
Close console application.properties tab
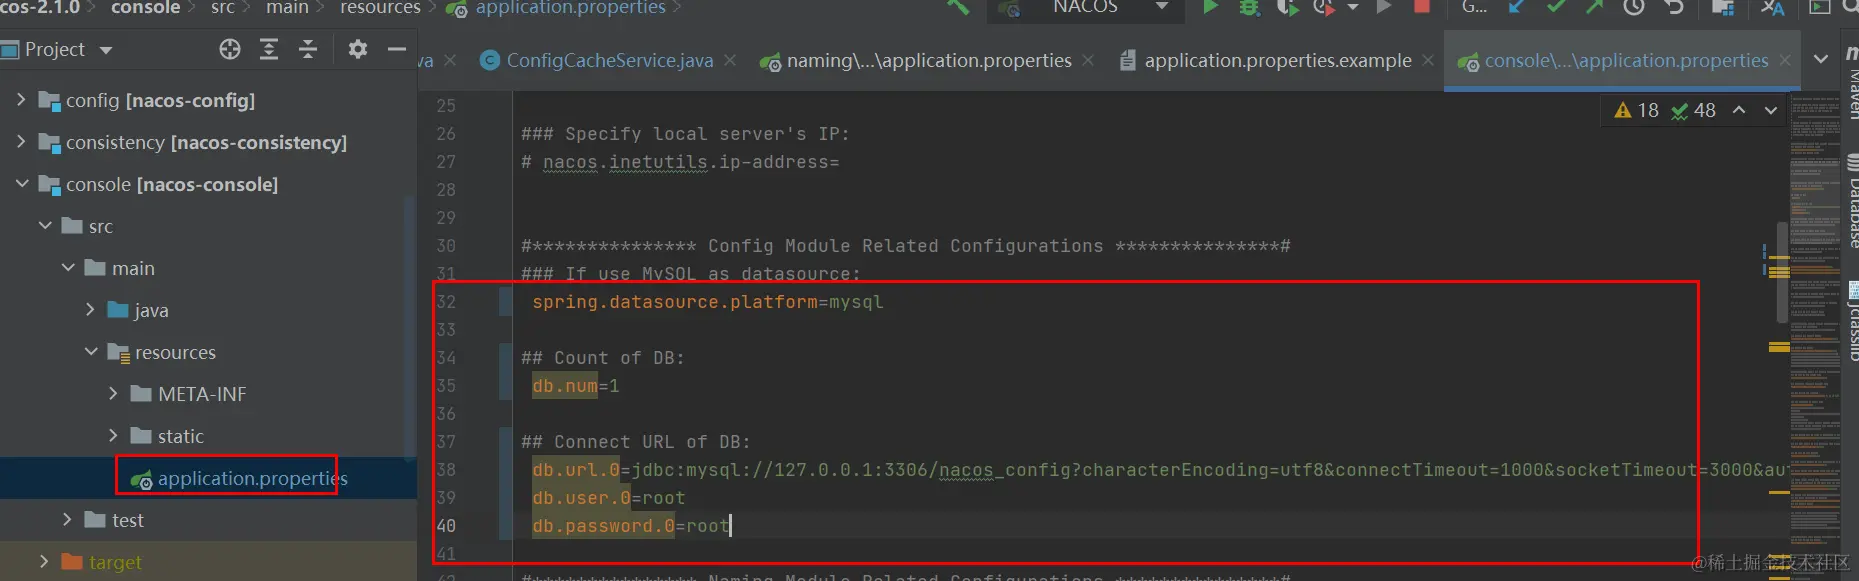point(1785,61)
